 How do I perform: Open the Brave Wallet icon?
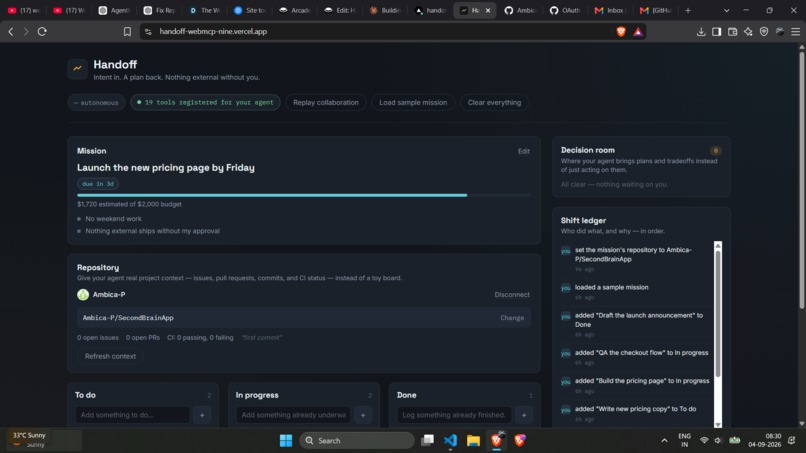coord(732,32)
